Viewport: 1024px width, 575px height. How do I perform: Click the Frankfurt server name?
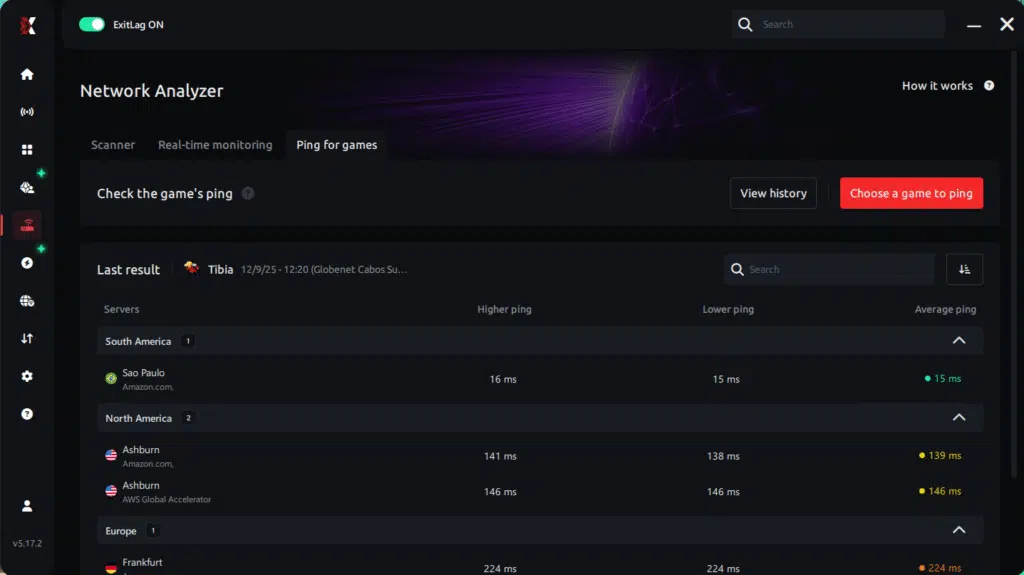[142, 562]
